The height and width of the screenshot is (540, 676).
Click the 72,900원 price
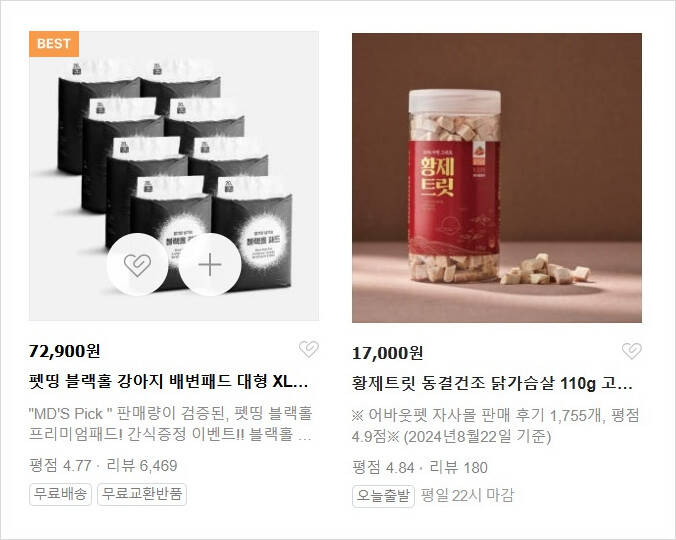65,351
